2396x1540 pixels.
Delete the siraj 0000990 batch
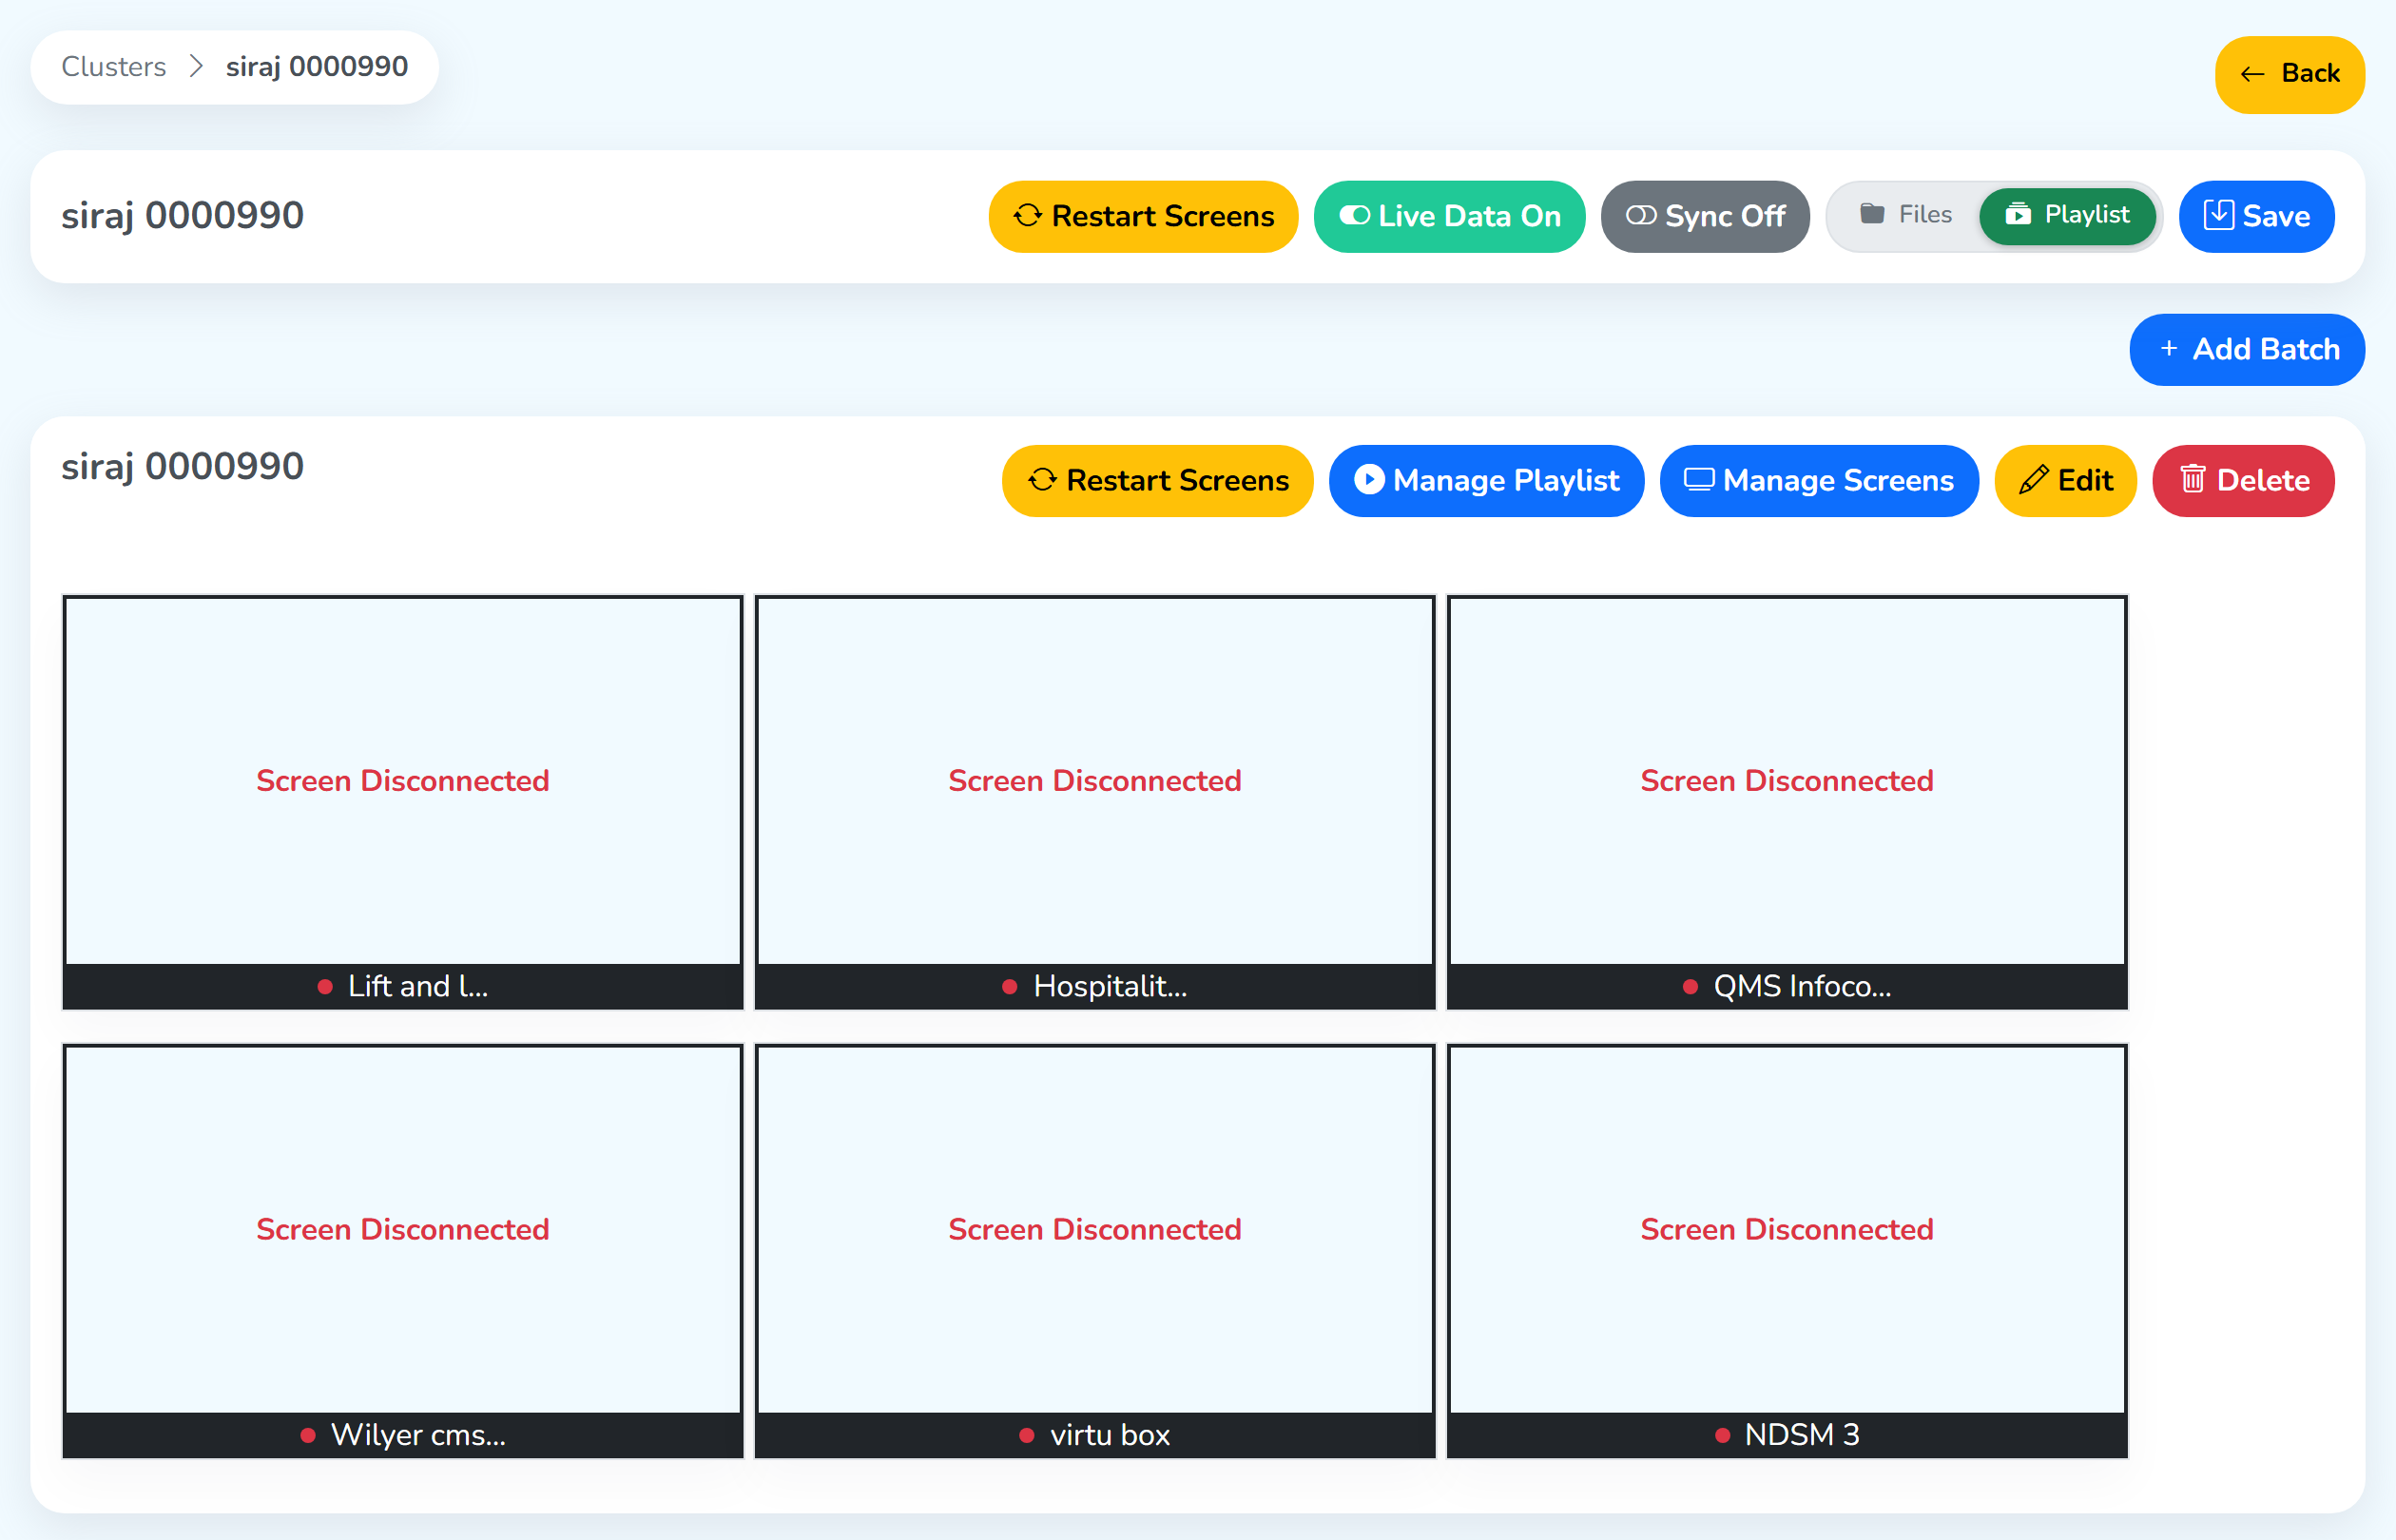[2243, 481]
